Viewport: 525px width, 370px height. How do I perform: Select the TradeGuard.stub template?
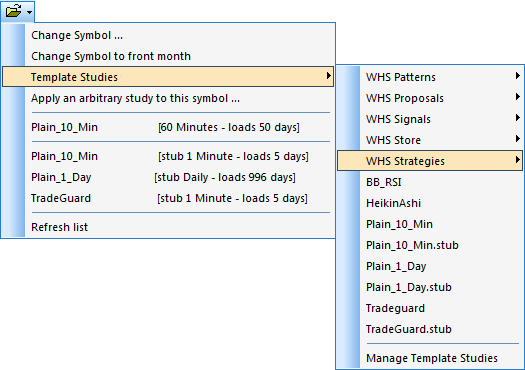tap(430, 329)
